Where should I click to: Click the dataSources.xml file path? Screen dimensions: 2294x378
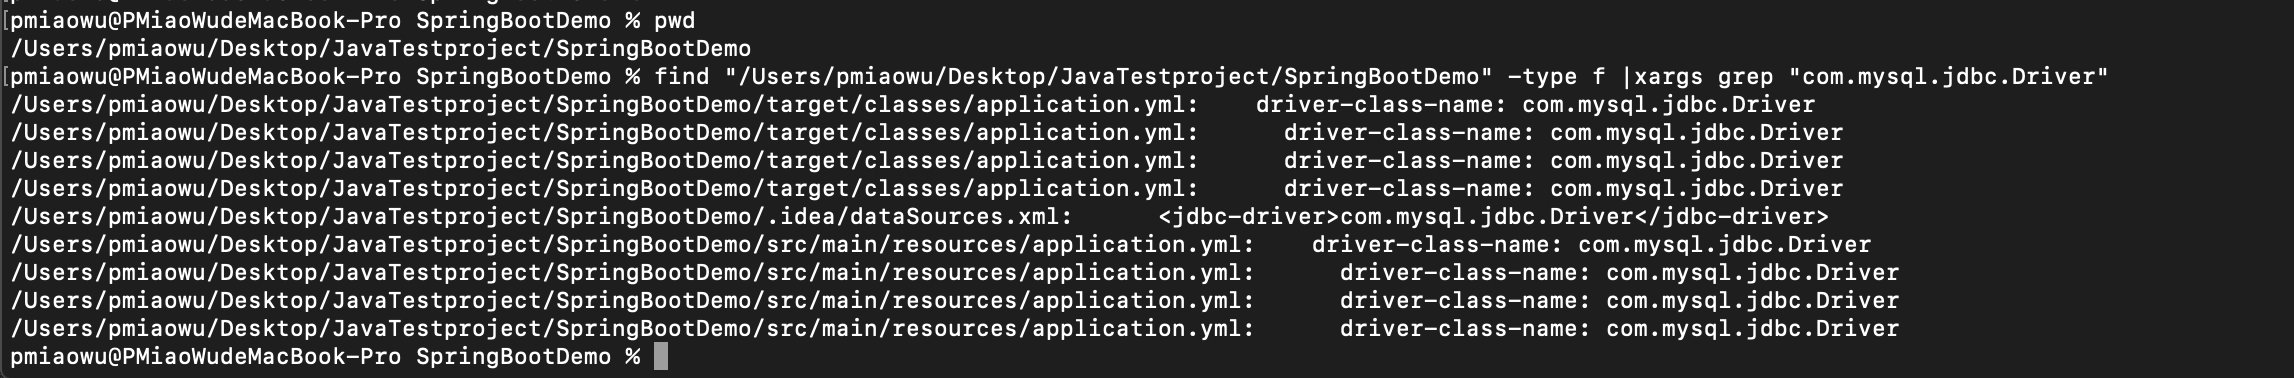(x=537, y=216)
